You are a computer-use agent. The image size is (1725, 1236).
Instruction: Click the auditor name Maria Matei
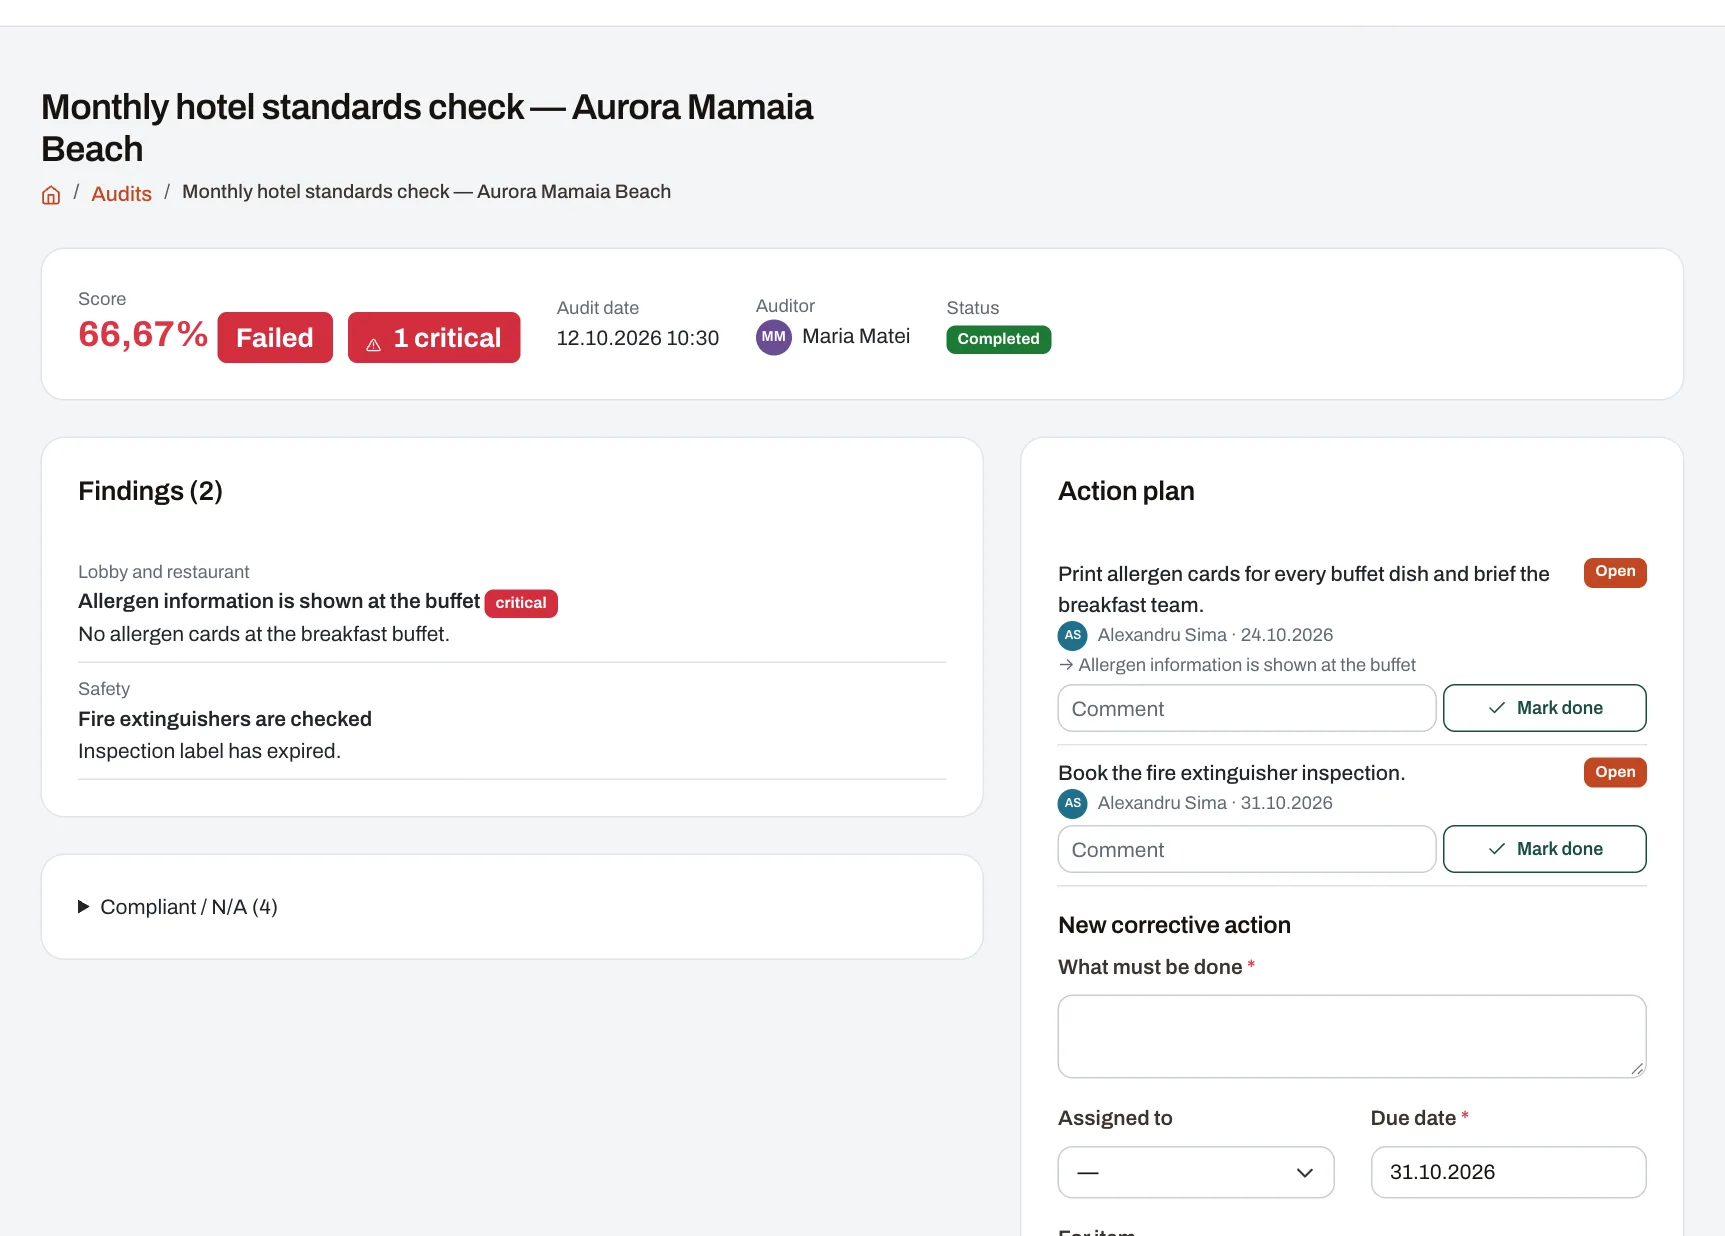coord(856,336)
